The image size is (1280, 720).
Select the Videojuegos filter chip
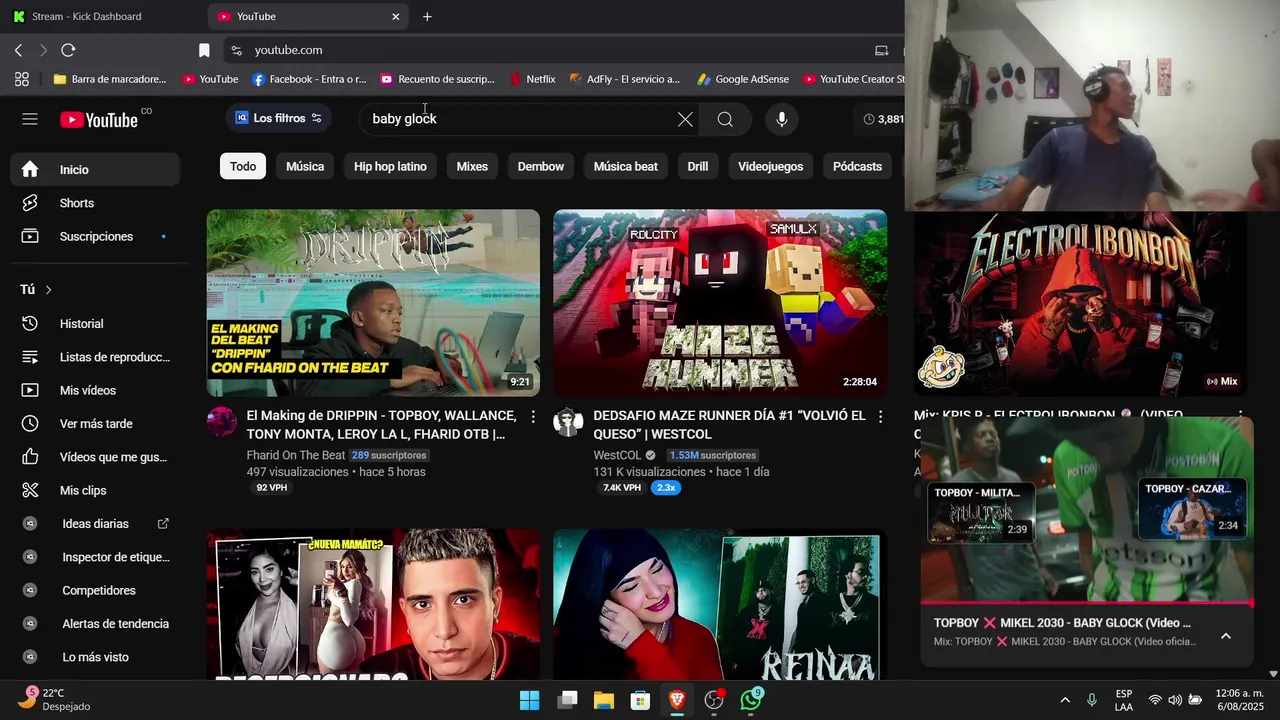(771, 166)
